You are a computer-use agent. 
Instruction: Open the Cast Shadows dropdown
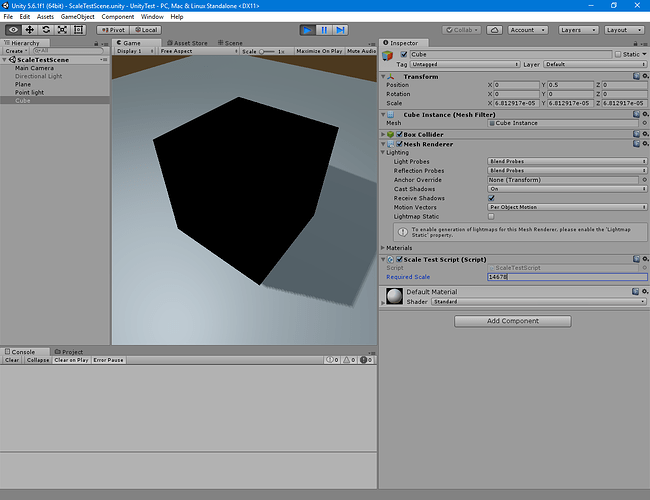click(566, 189)
